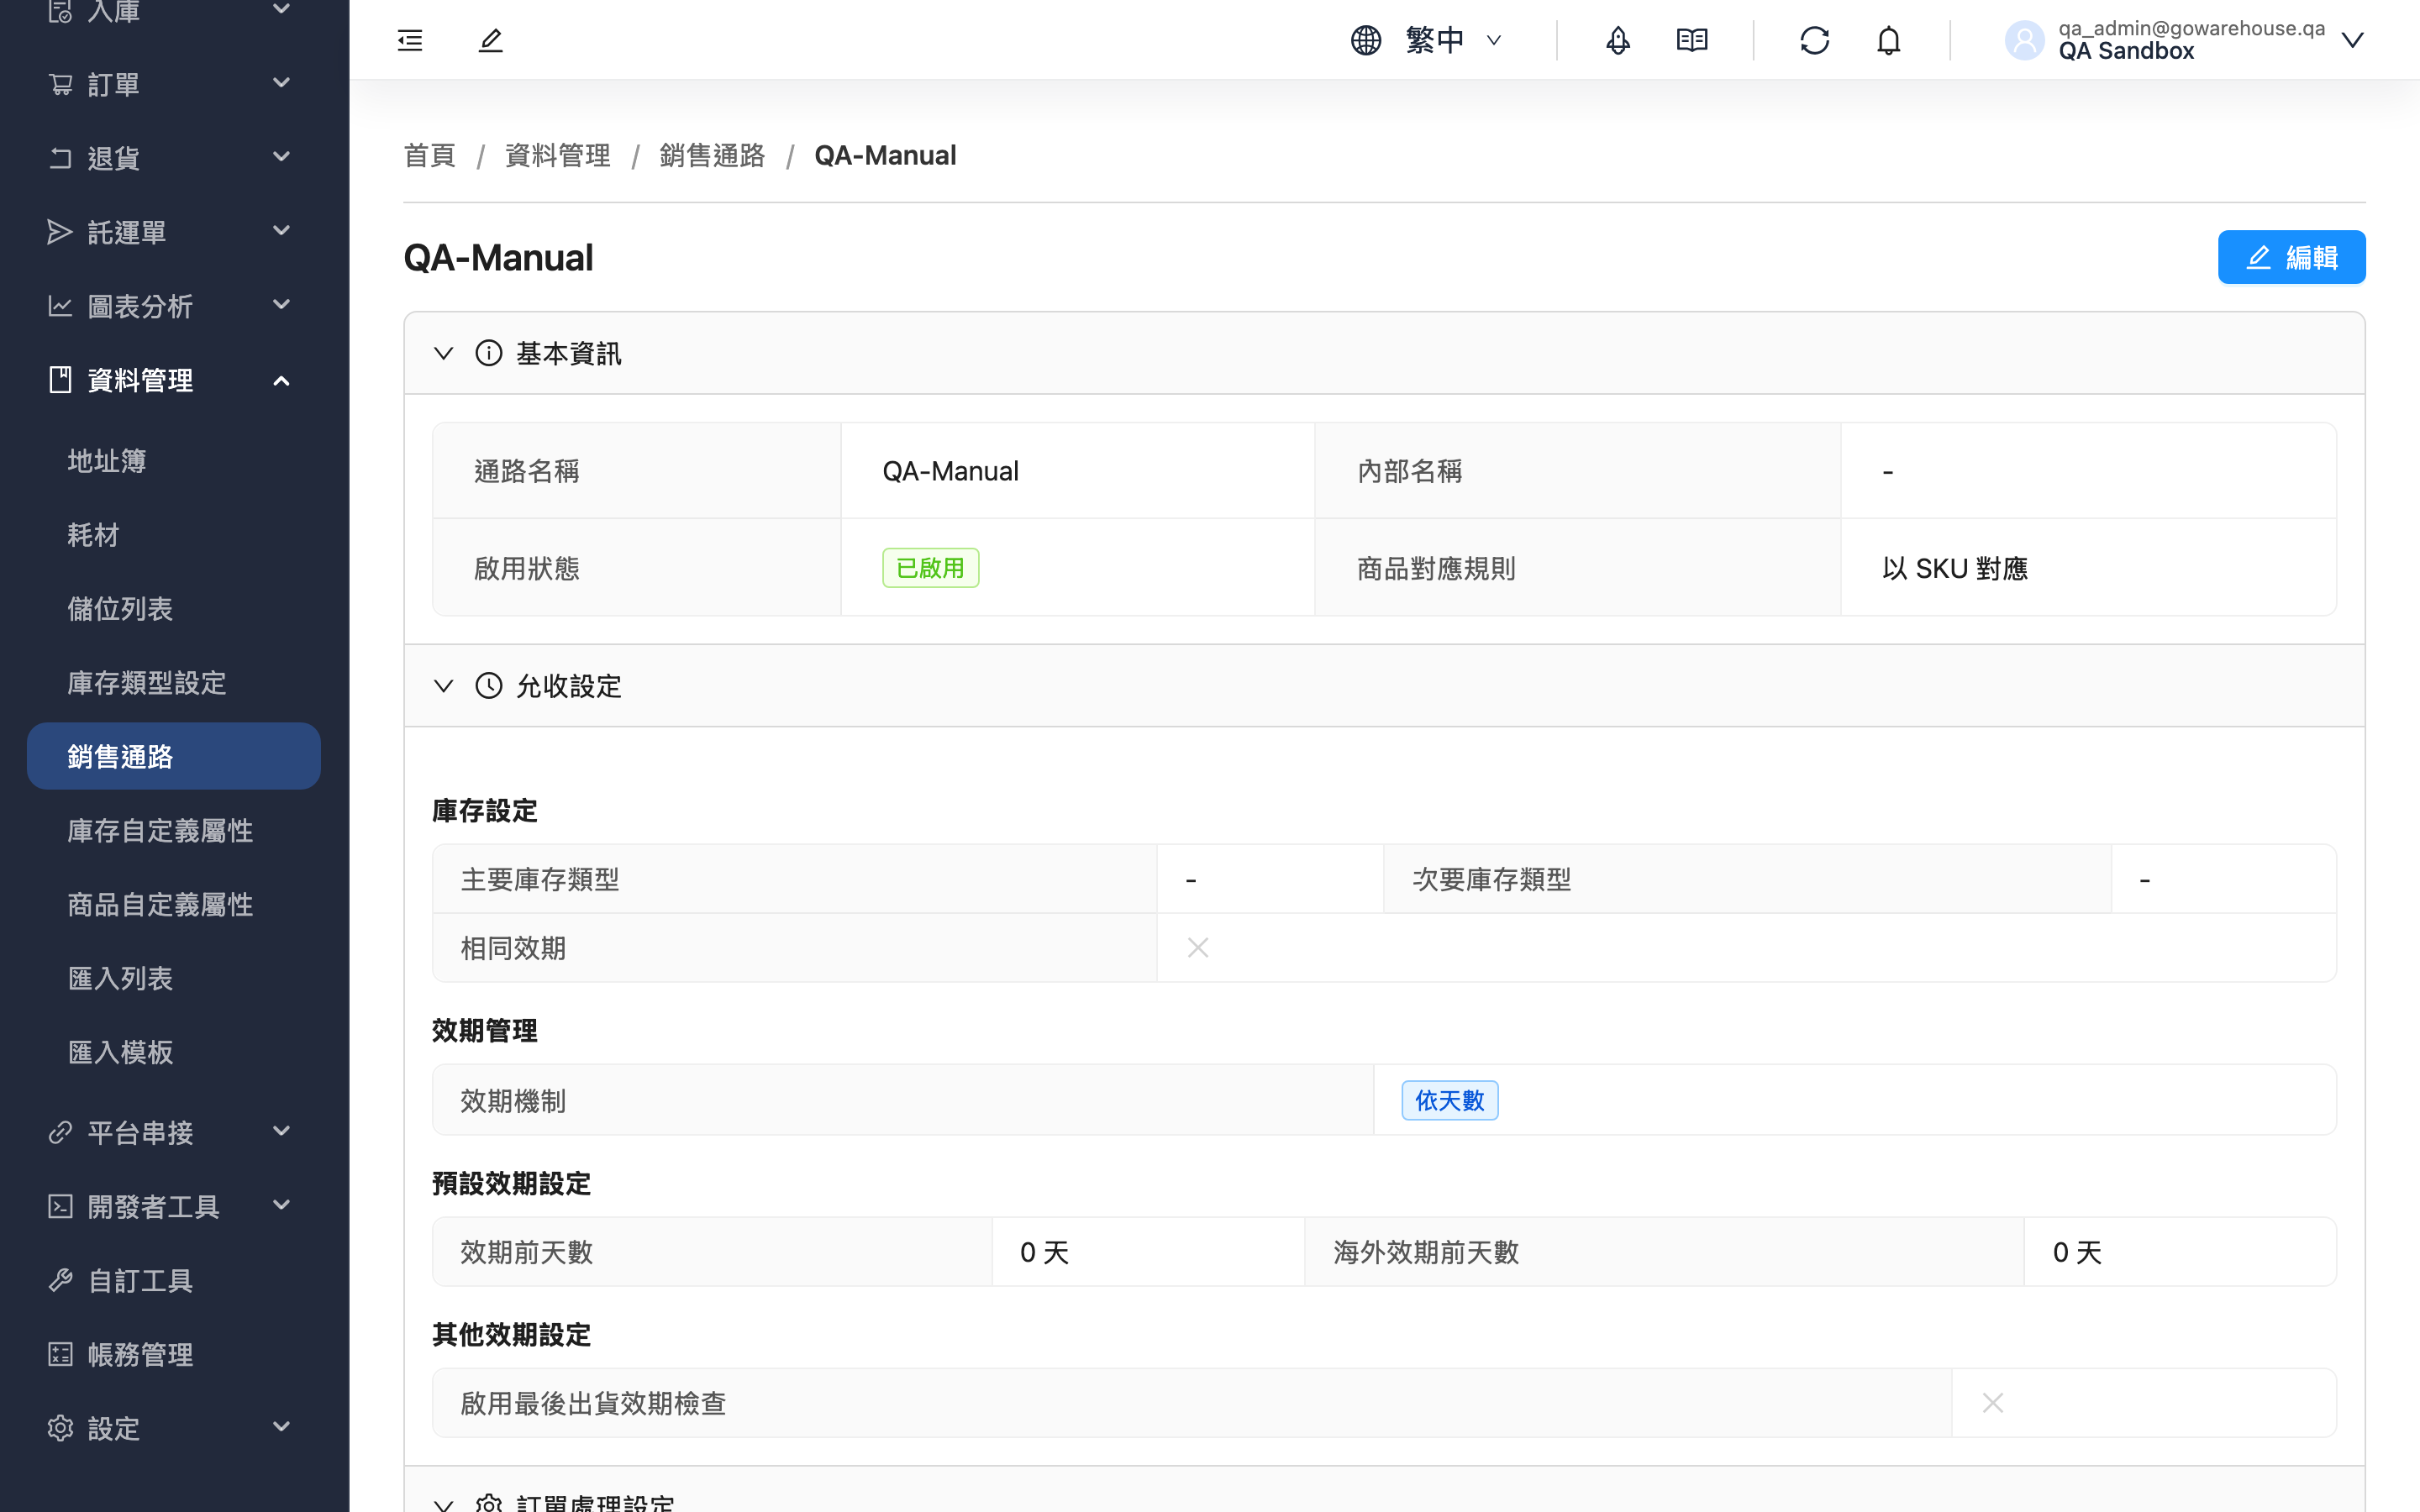Image resolution: width=2420 pixels, height=1512 pixels.
Task: Open 地址簿 in the sidebar
Action: pos(173,461)
